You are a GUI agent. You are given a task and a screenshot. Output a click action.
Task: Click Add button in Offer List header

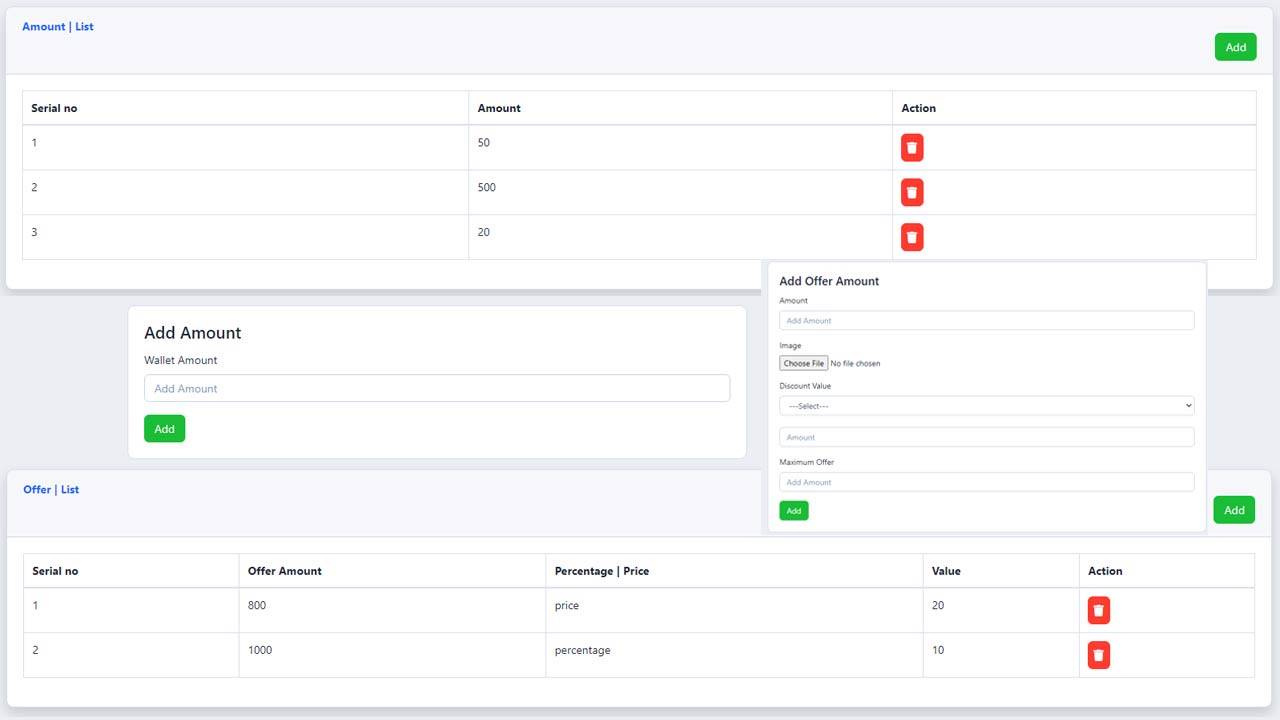(1233, 510)
